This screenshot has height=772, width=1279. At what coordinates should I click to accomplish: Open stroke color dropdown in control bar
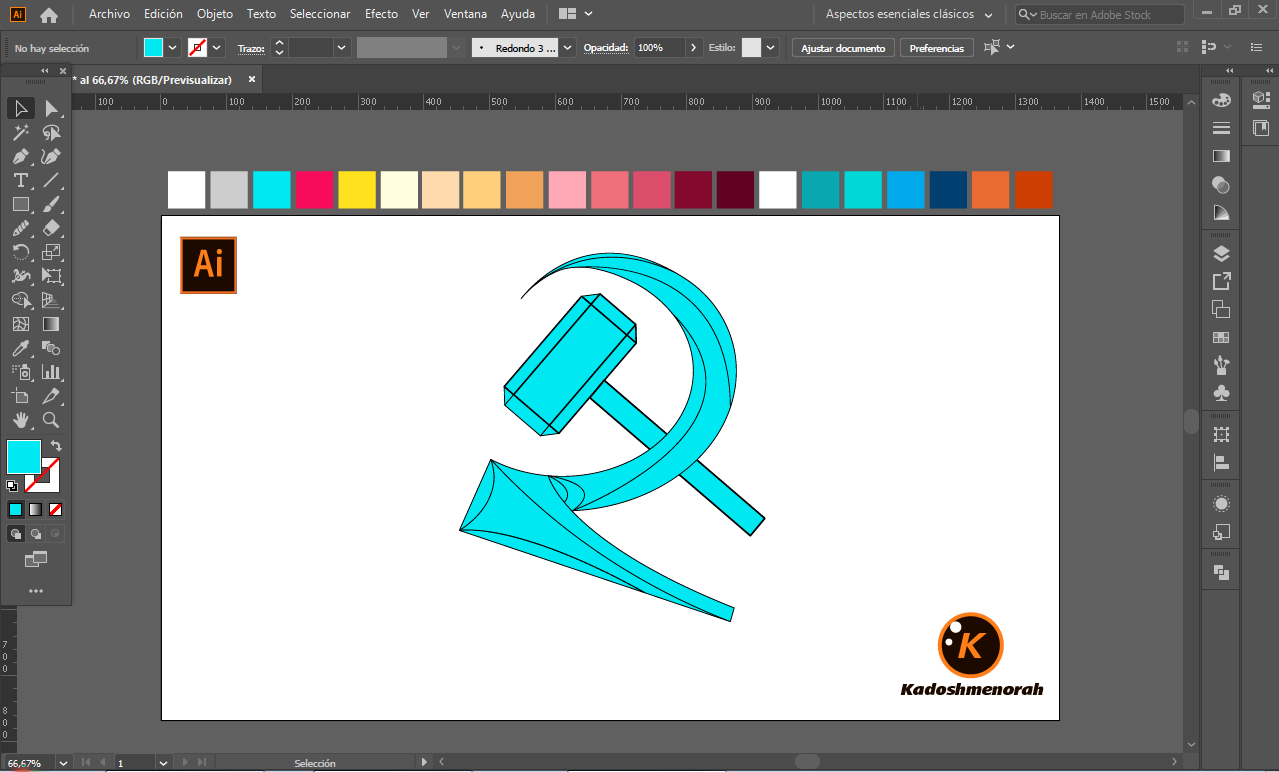tap(217, 48)
